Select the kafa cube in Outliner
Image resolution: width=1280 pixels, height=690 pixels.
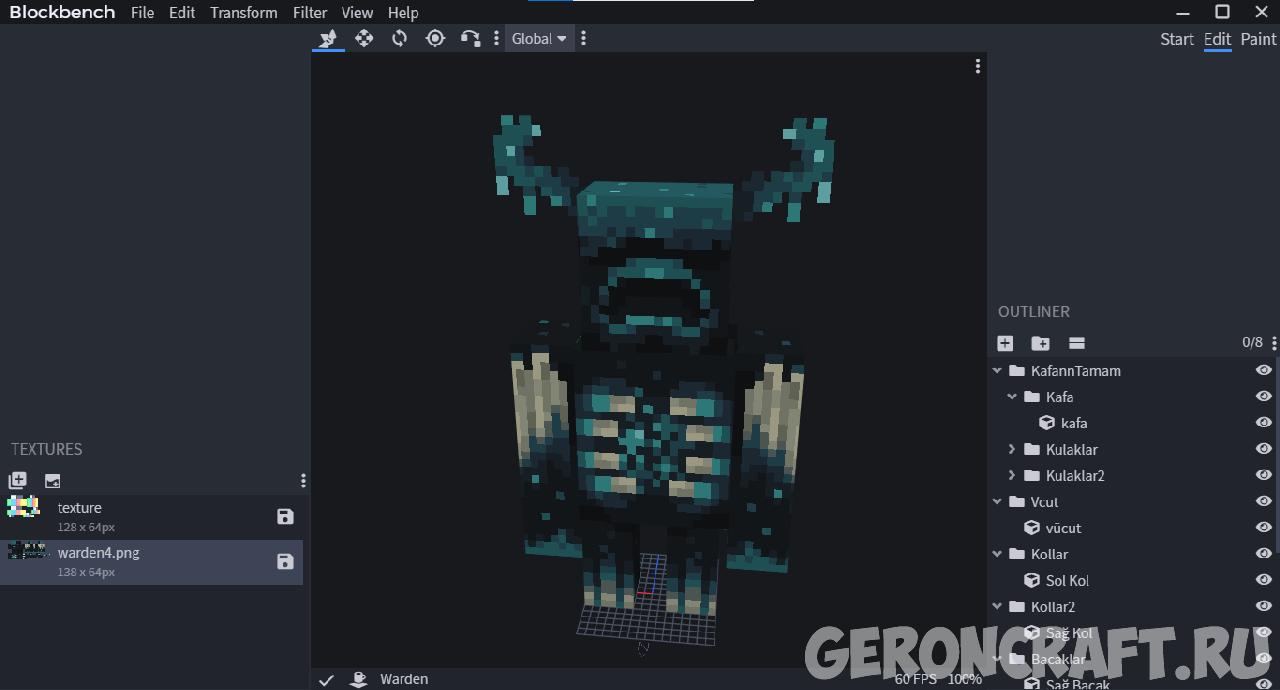click(1073, 423)
